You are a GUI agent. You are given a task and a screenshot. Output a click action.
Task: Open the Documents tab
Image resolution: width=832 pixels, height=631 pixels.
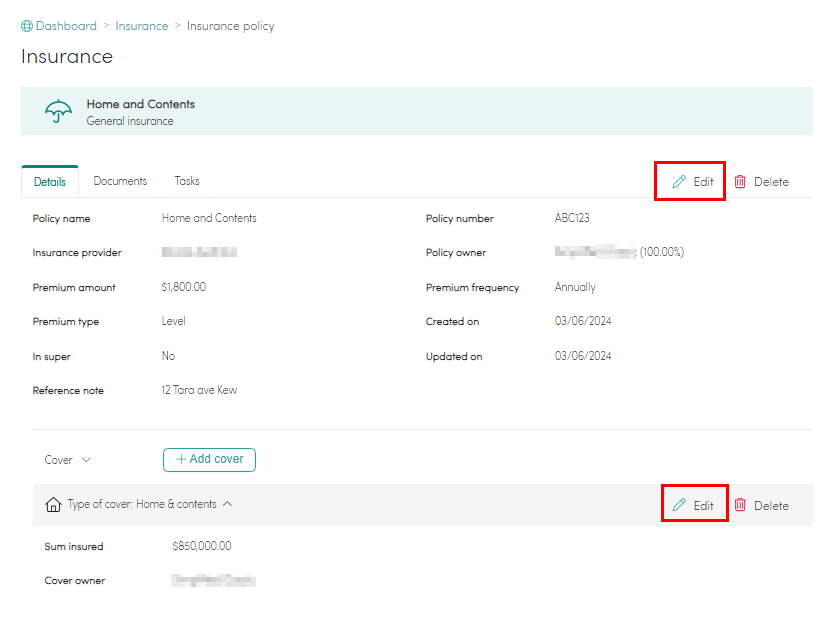tap(120, 181)
